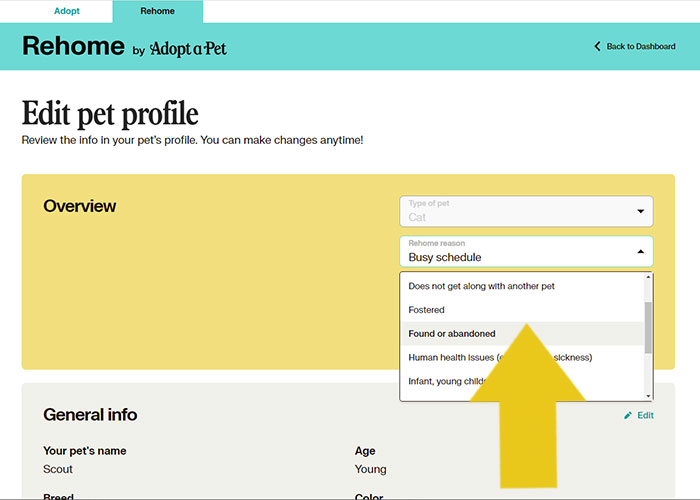Viewport: 700px width, 500px height.
Task: Click the dropdown list scrollbar thumb
Action: 648,325
